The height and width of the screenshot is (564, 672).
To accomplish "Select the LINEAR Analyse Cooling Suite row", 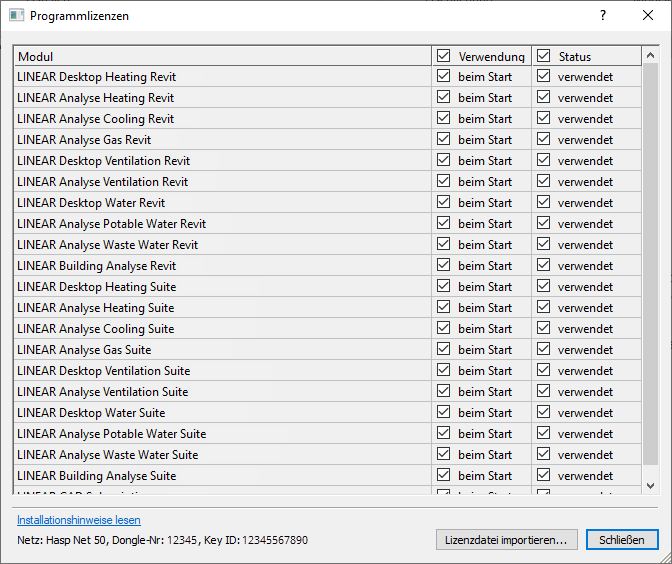I will 328,329.
